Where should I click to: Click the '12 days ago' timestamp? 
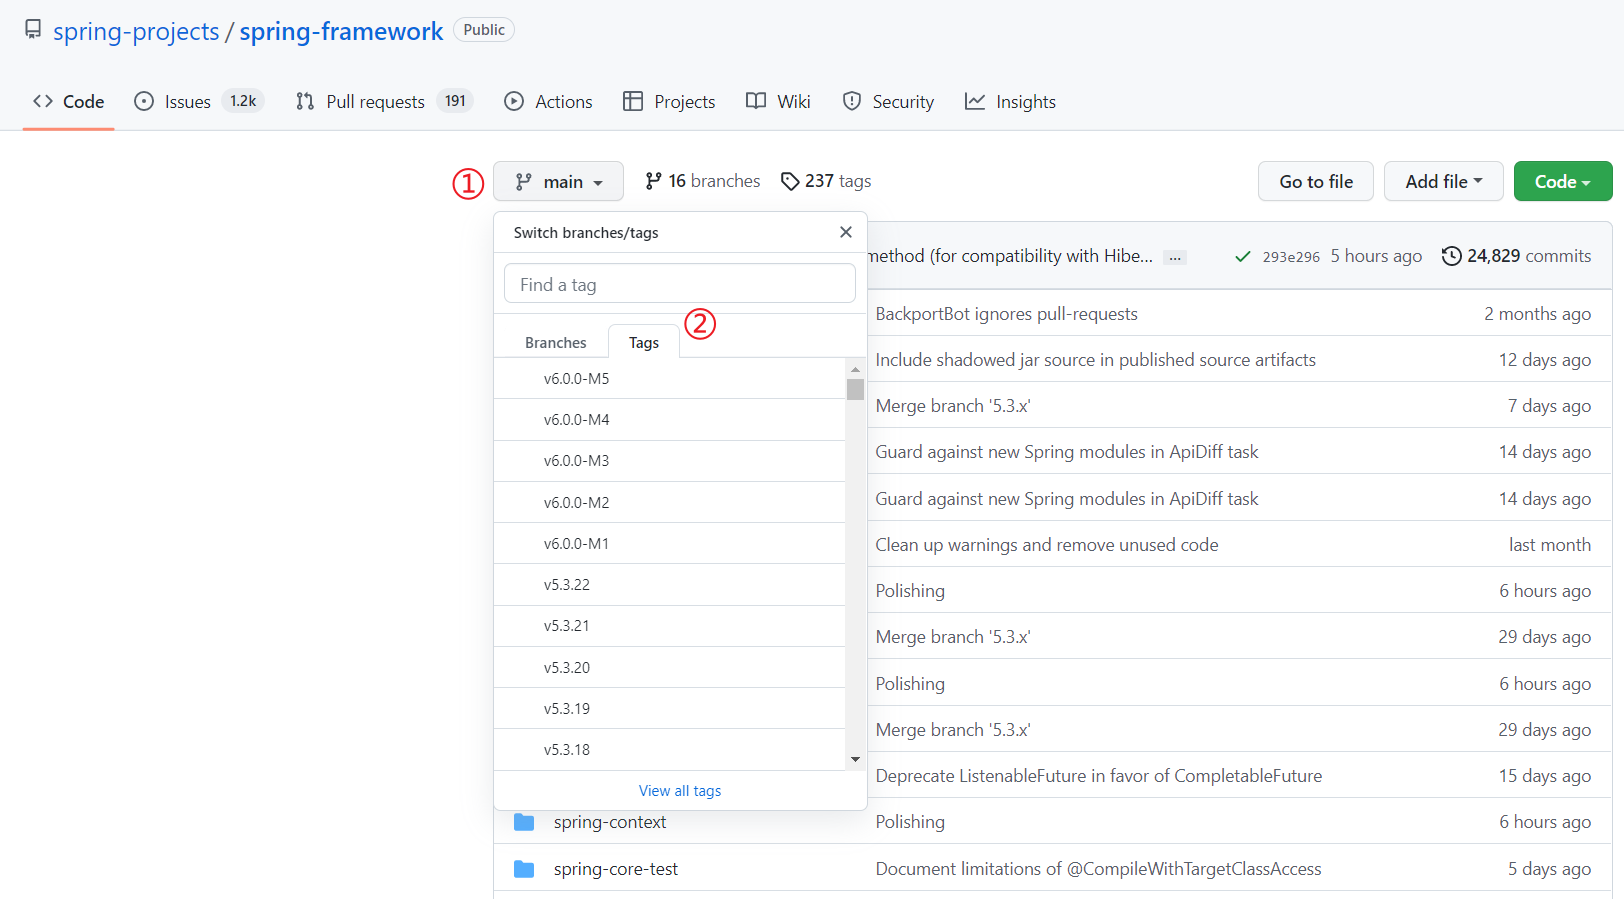(1545, 360)
